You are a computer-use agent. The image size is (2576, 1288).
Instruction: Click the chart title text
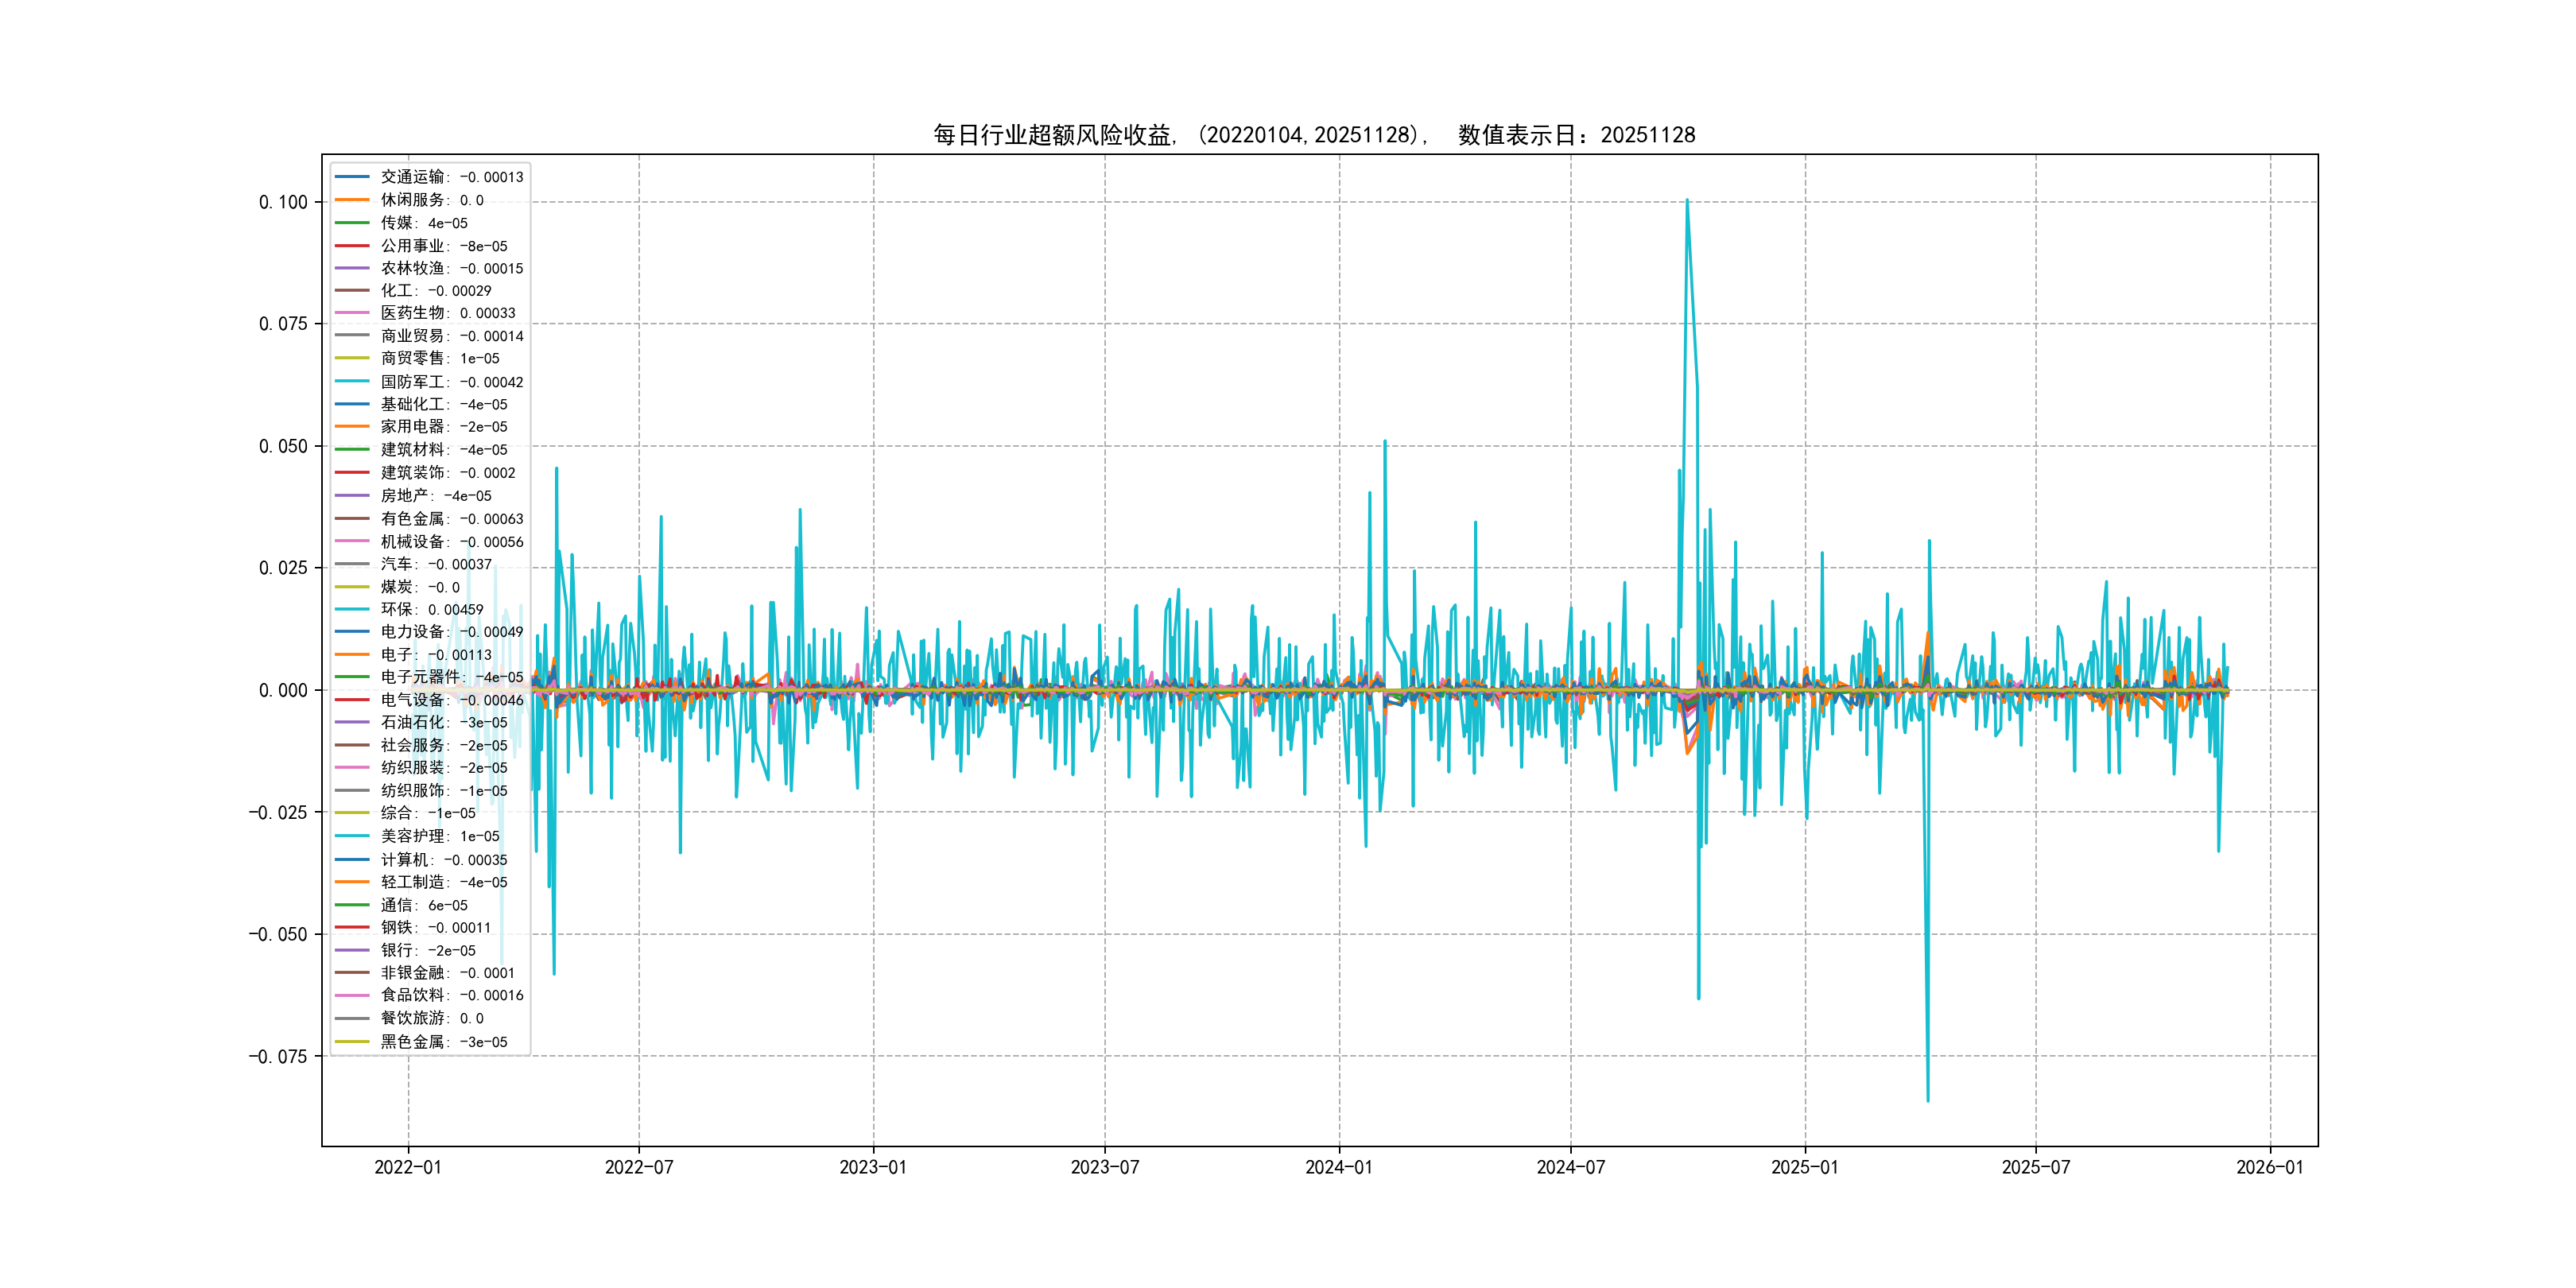coord(1314,135)
